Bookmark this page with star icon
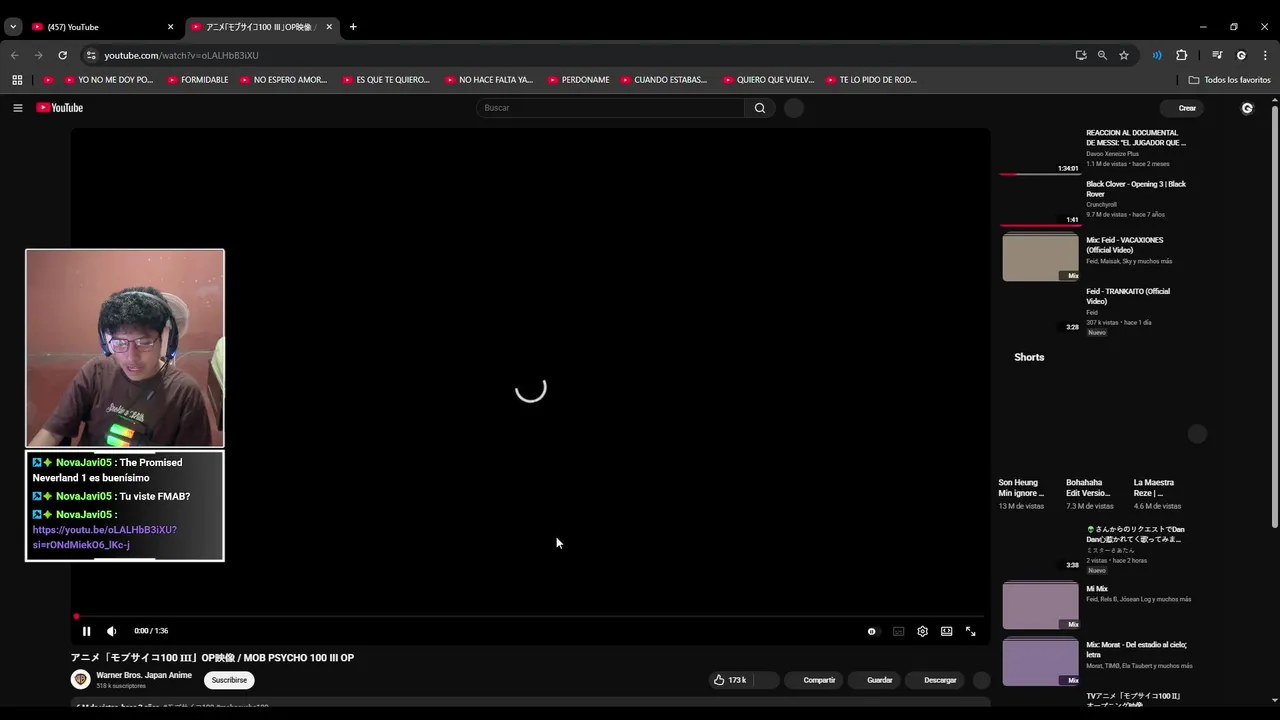The width and height of the screenshot is (1280, 720). [1124, 55]
